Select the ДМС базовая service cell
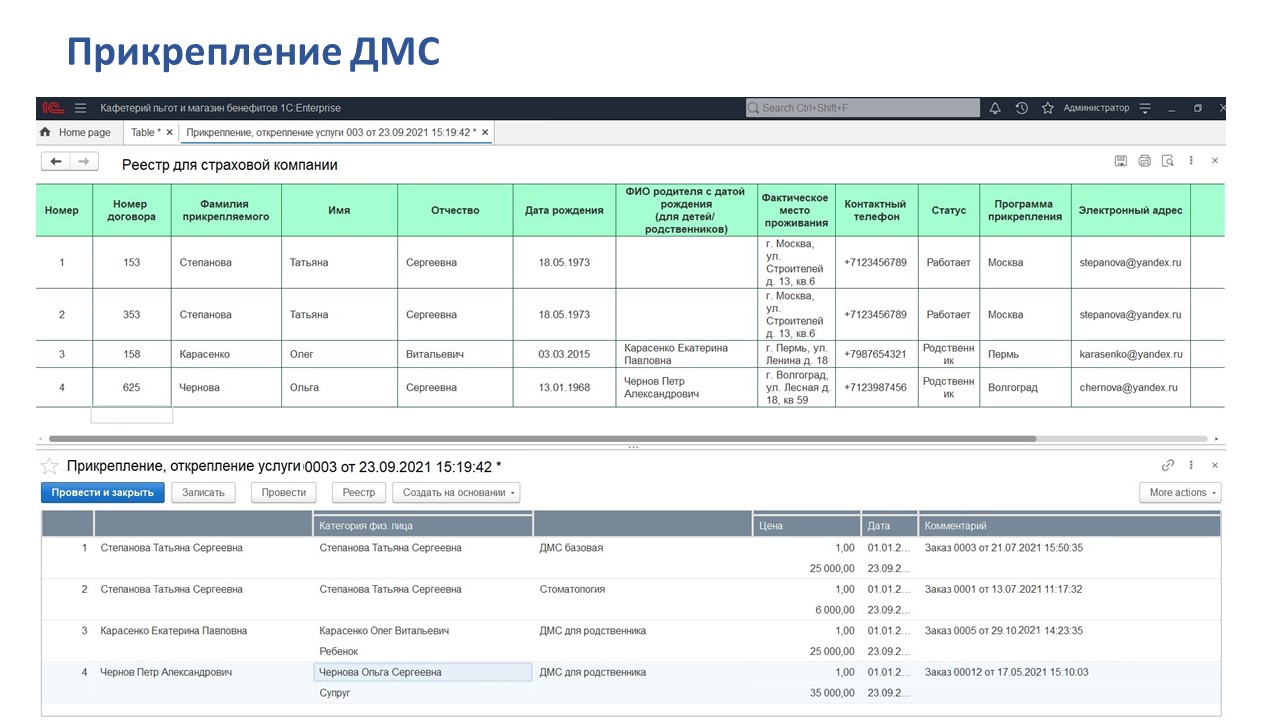Screen dimensions: 1280x720 (642, 548)
